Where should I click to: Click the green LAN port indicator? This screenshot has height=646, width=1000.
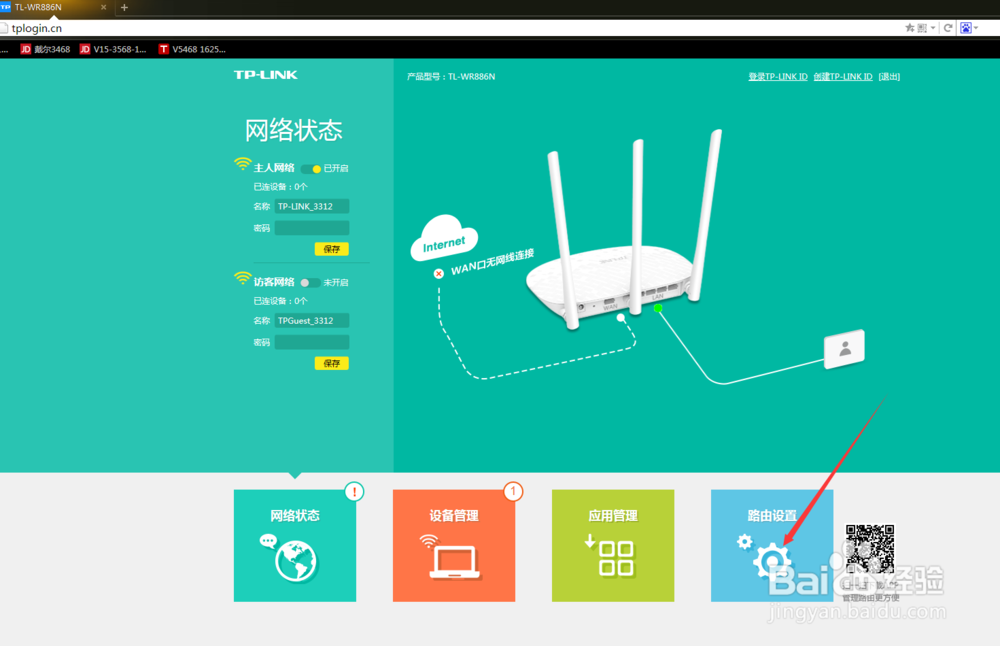(658, 308)
